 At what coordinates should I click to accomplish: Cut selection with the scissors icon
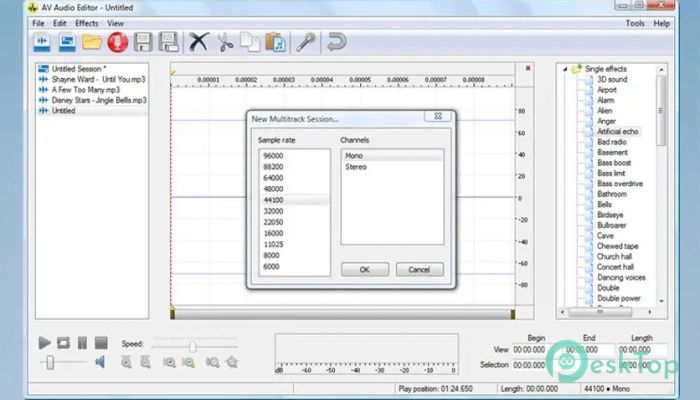225,43
